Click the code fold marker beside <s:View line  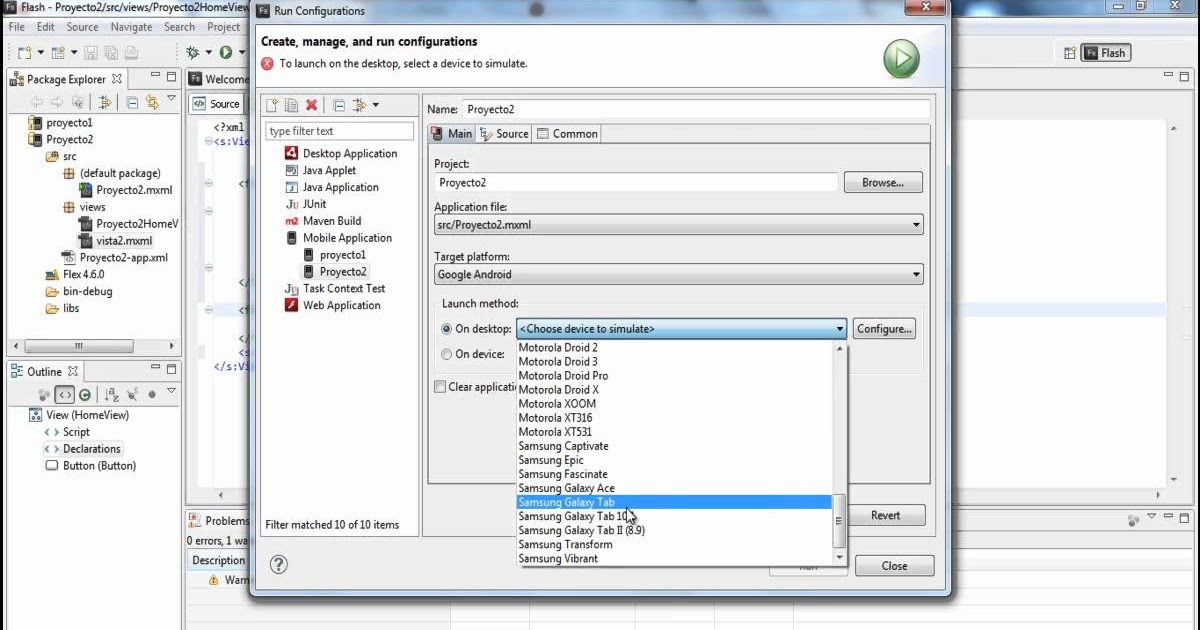click(208, 142)
